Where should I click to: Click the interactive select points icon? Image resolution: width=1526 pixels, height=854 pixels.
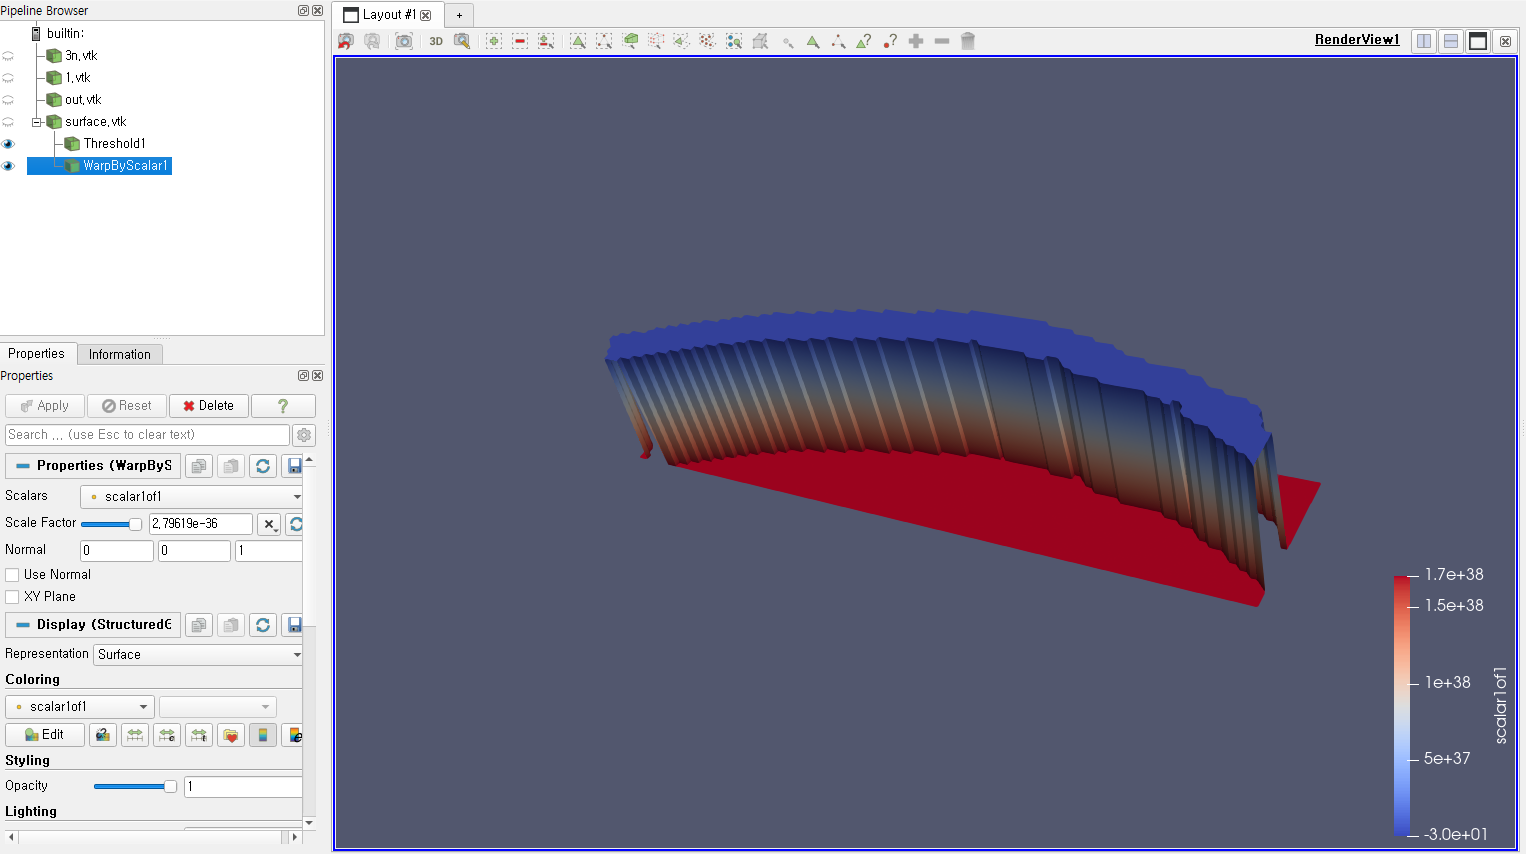click(838, 41)
